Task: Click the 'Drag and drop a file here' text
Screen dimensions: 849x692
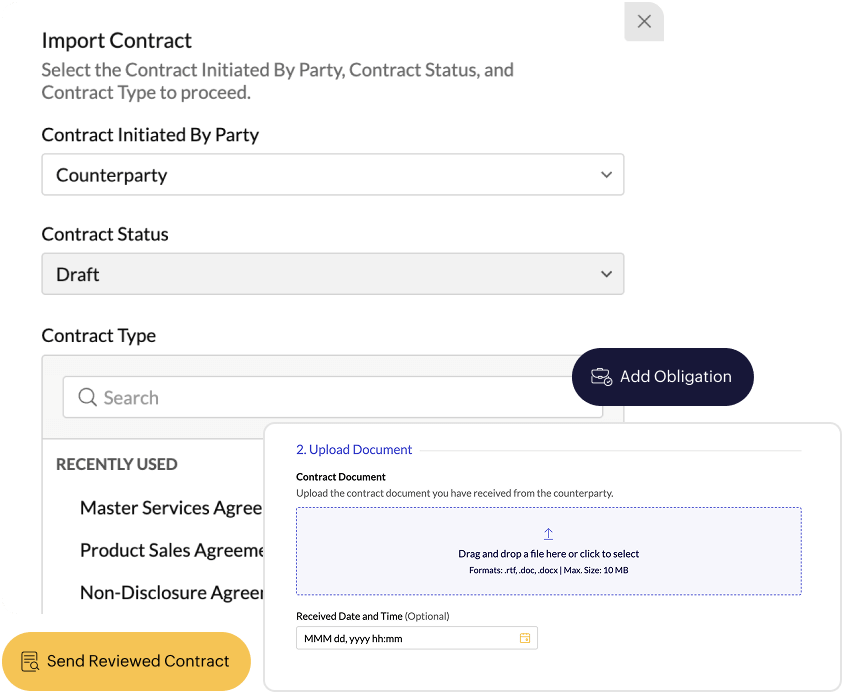Action: [x=548, y=554]
